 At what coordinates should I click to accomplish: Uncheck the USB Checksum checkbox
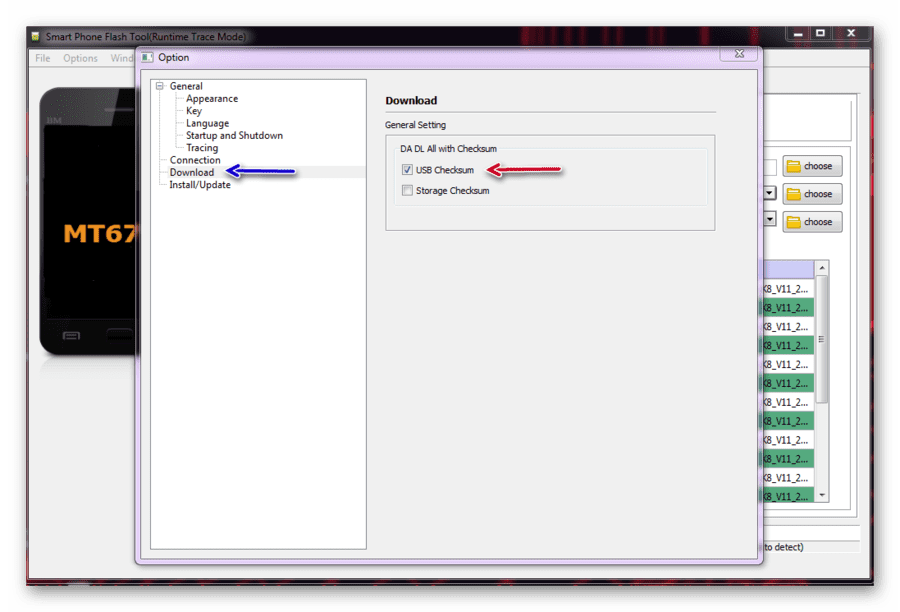coord(407,169)
